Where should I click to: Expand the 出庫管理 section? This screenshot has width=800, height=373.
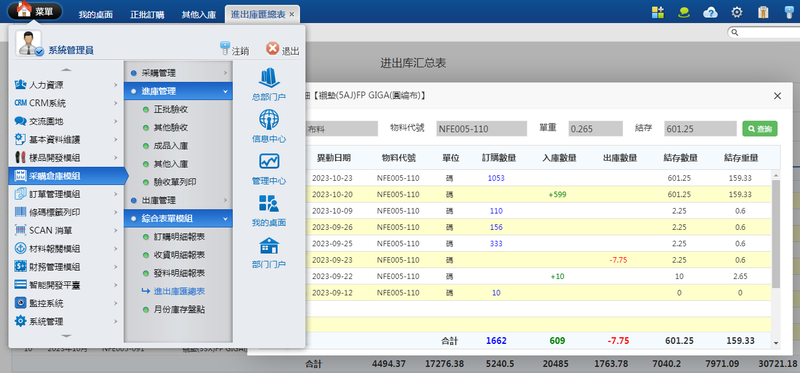pos(178,200)
